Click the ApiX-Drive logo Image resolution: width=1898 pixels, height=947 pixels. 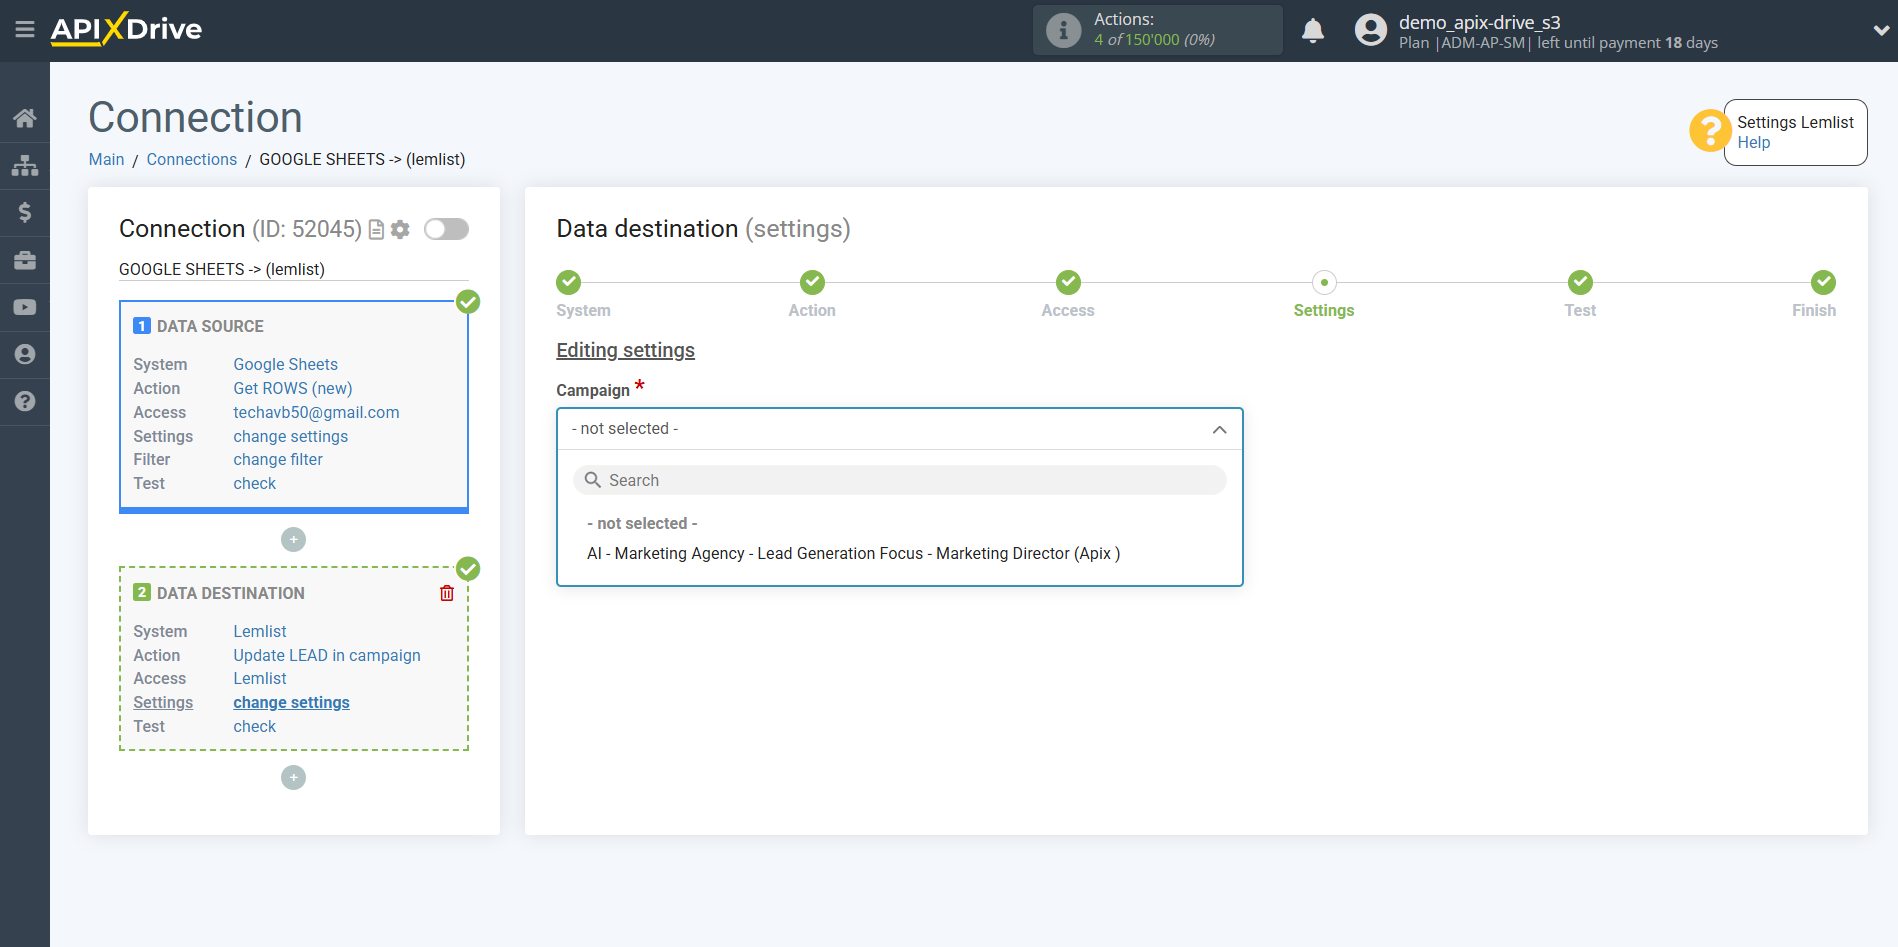[x=126, y=29]
